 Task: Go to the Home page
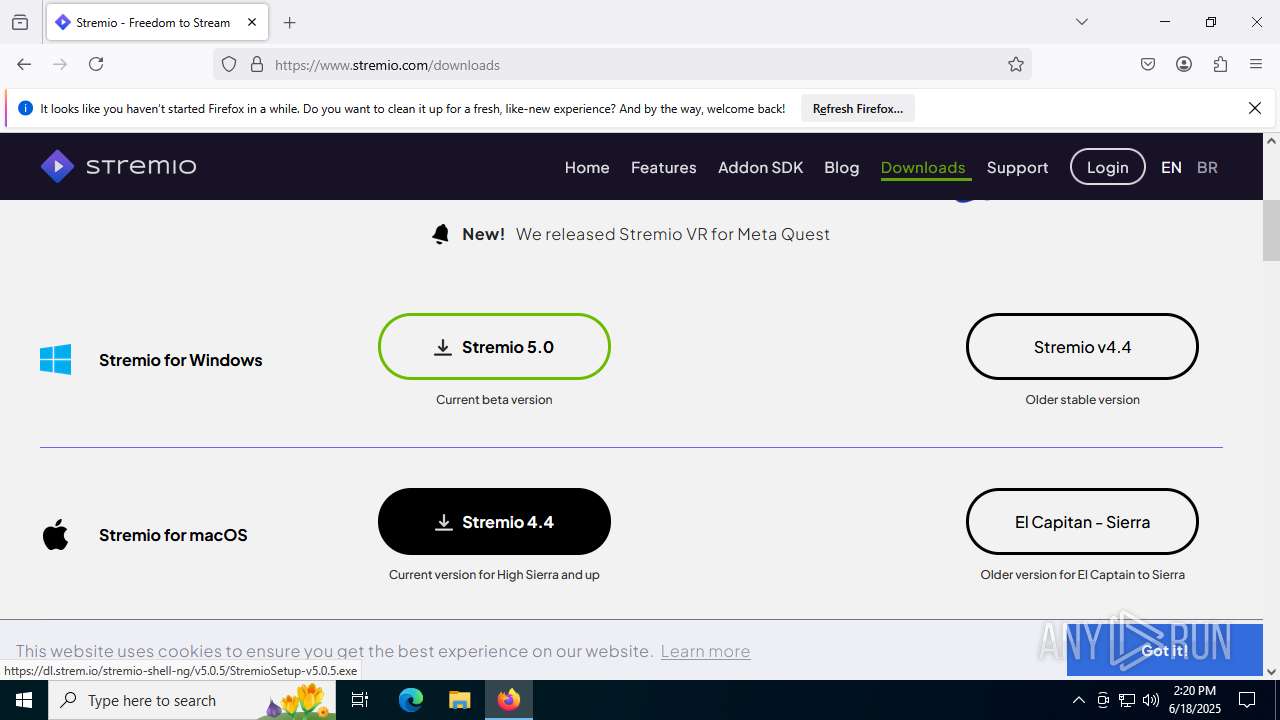(587, 167)
